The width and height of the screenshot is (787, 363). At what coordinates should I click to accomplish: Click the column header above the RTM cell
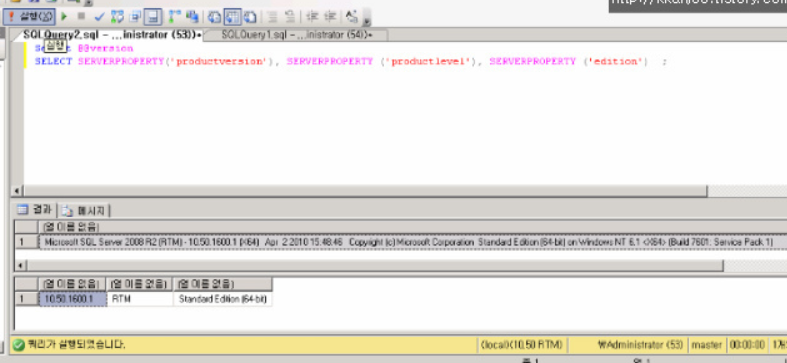coord(140,284)
